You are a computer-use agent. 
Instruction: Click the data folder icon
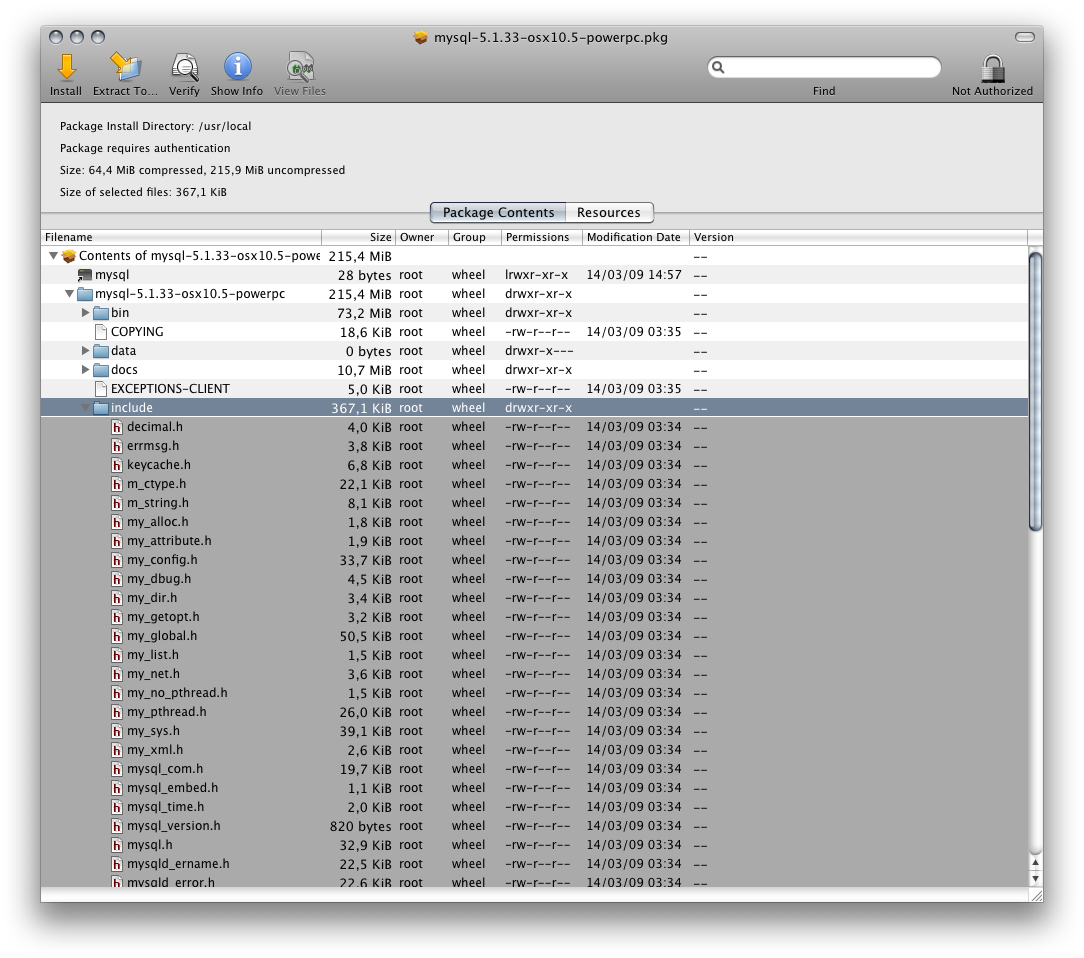[x=101, y=351]
